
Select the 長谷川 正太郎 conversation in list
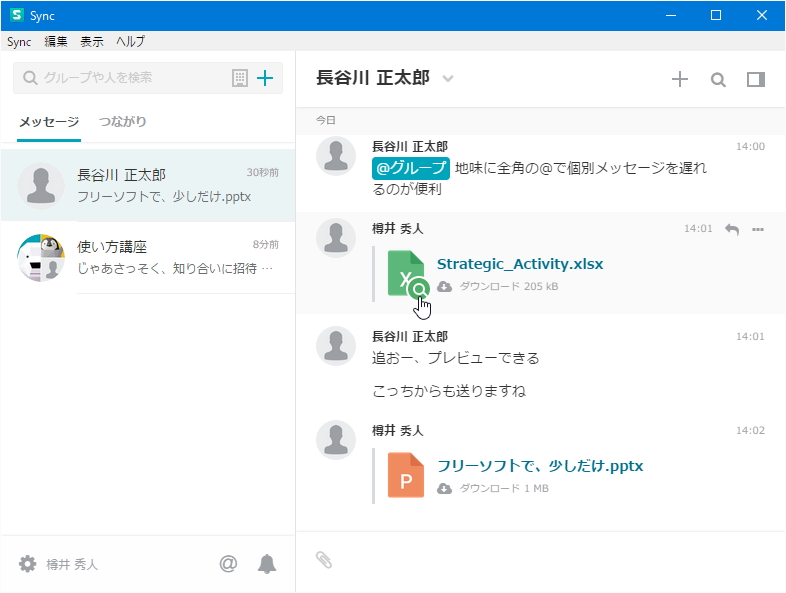[x=148, y=185]
